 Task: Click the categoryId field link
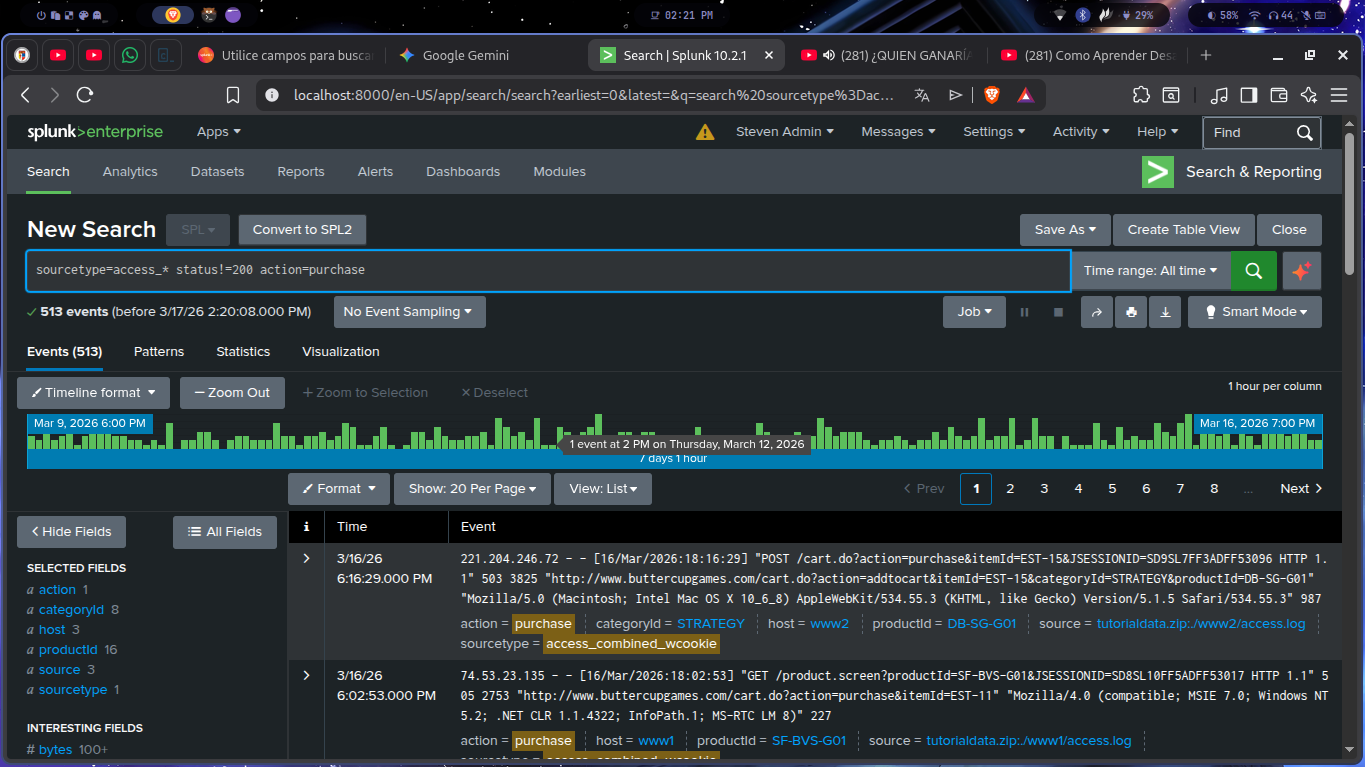71,610
